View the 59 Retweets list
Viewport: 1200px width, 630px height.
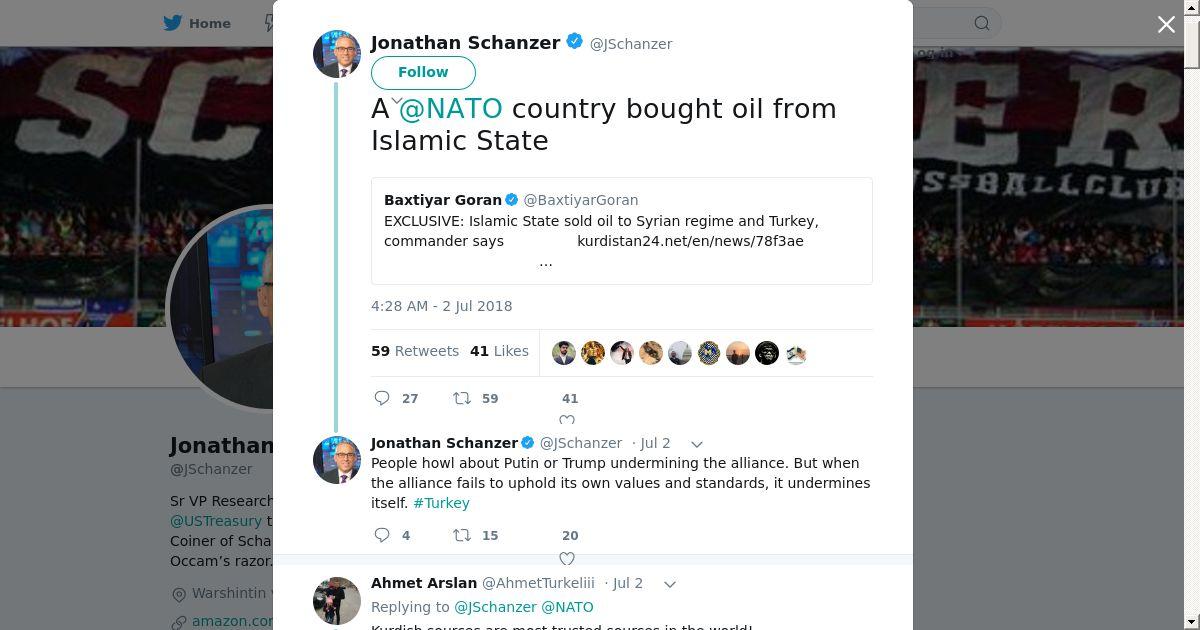click(415, 351)
